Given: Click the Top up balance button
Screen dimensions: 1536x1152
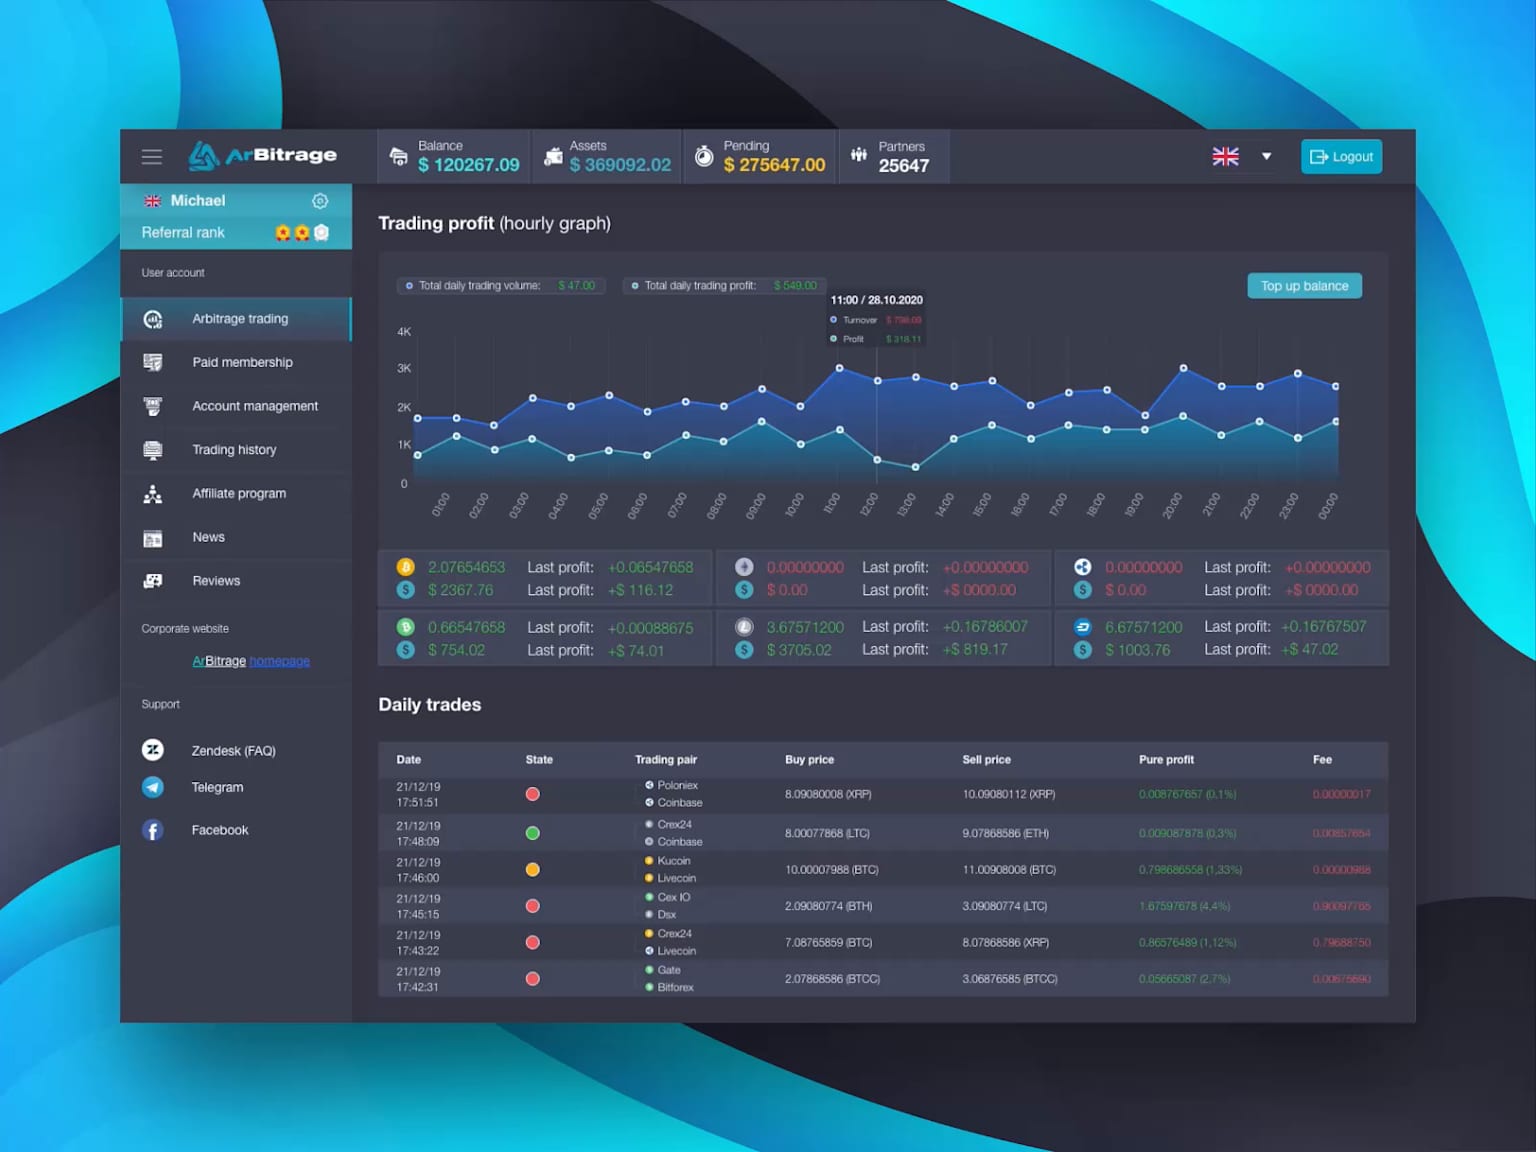Looking at the screenshot, I should 1304,285.
